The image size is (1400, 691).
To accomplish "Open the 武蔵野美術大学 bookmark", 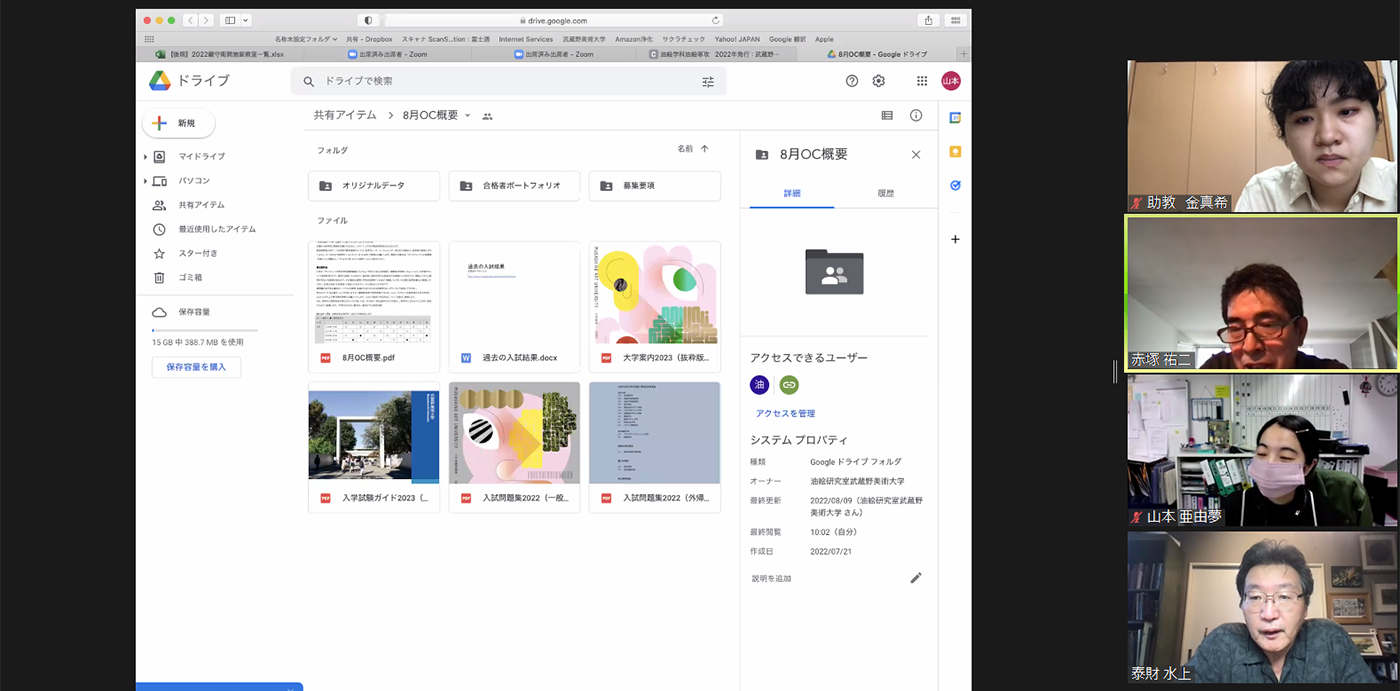I will click(583, 39).
